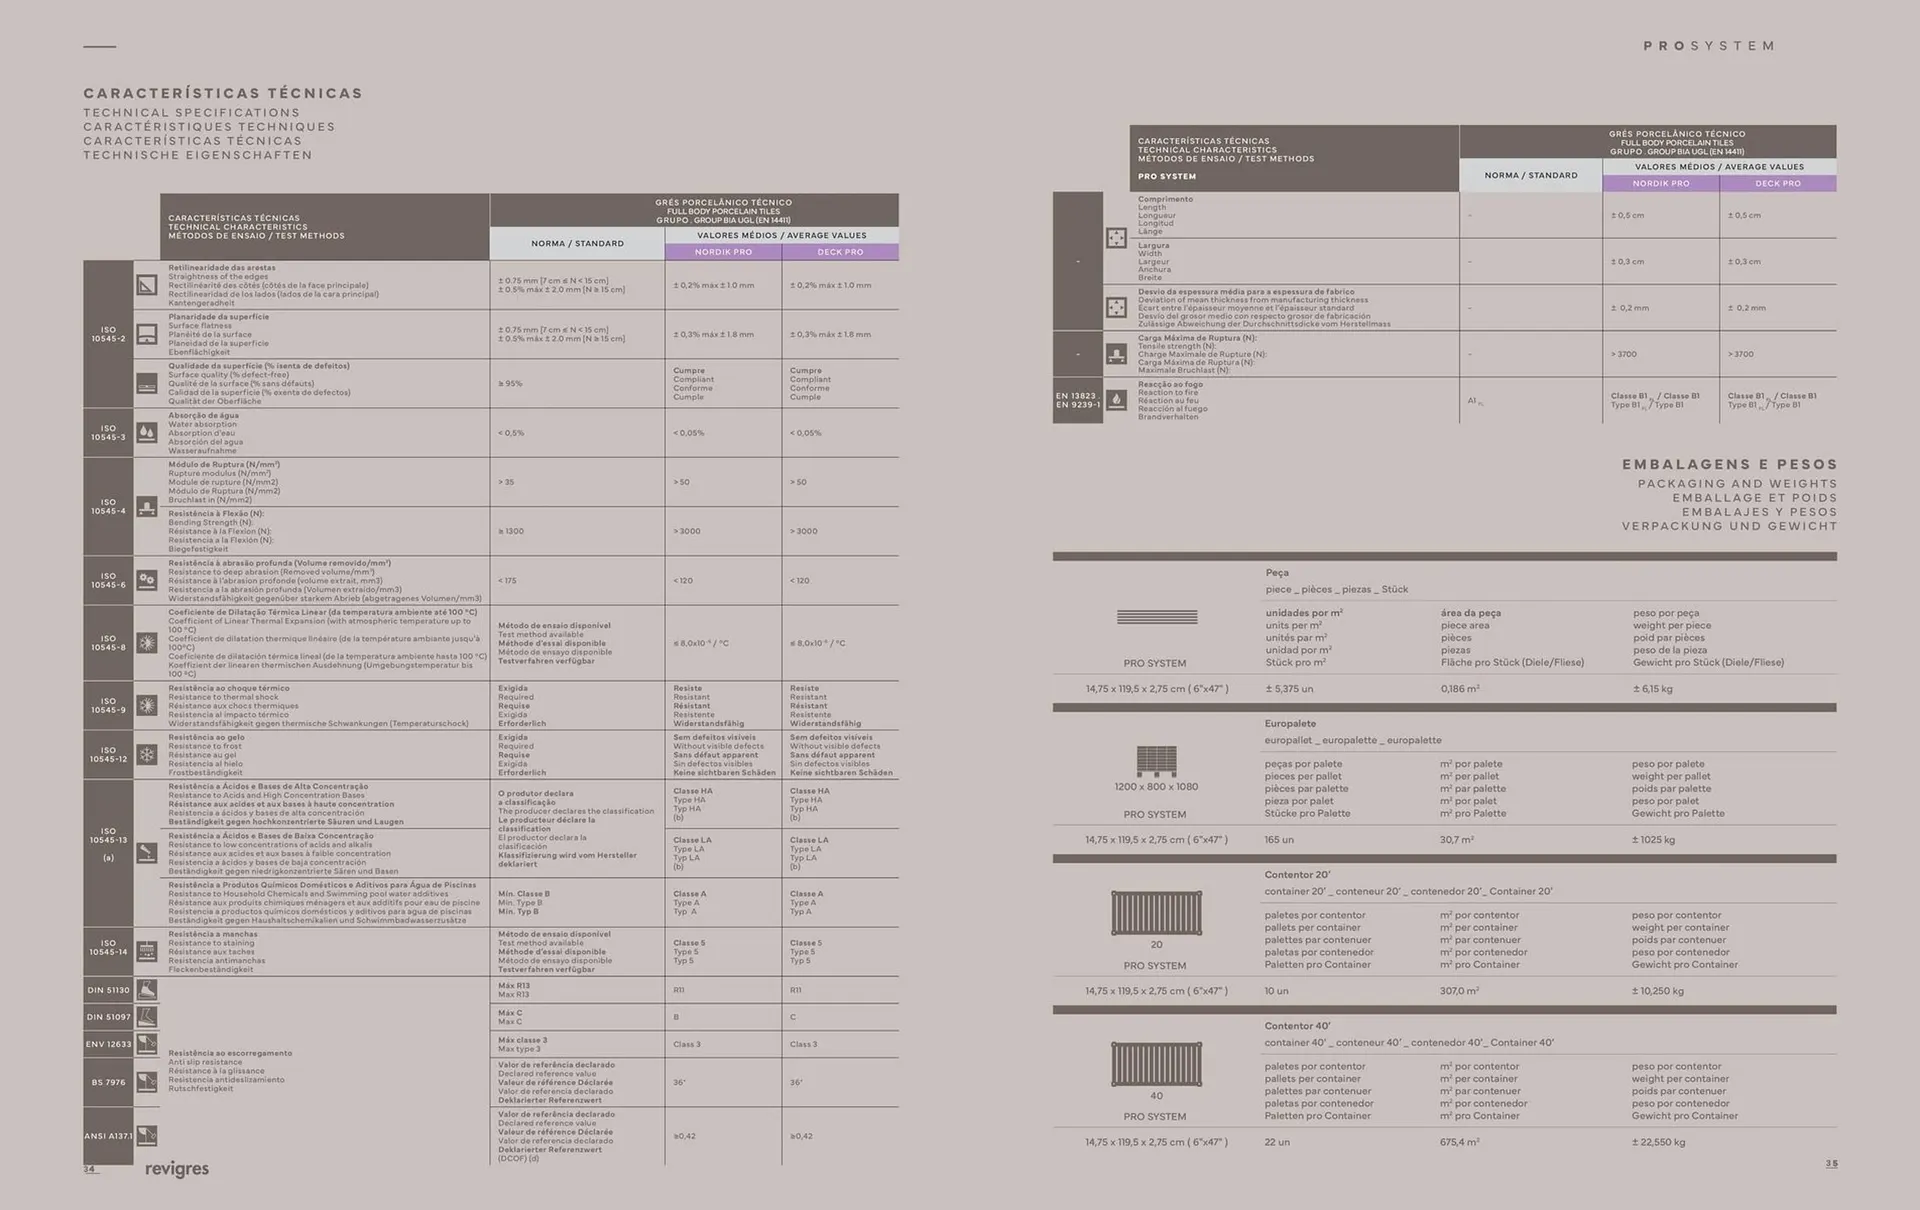Click the reaction to fire flame icon
1920x1210 pixels.
(x=1116, y=400)
